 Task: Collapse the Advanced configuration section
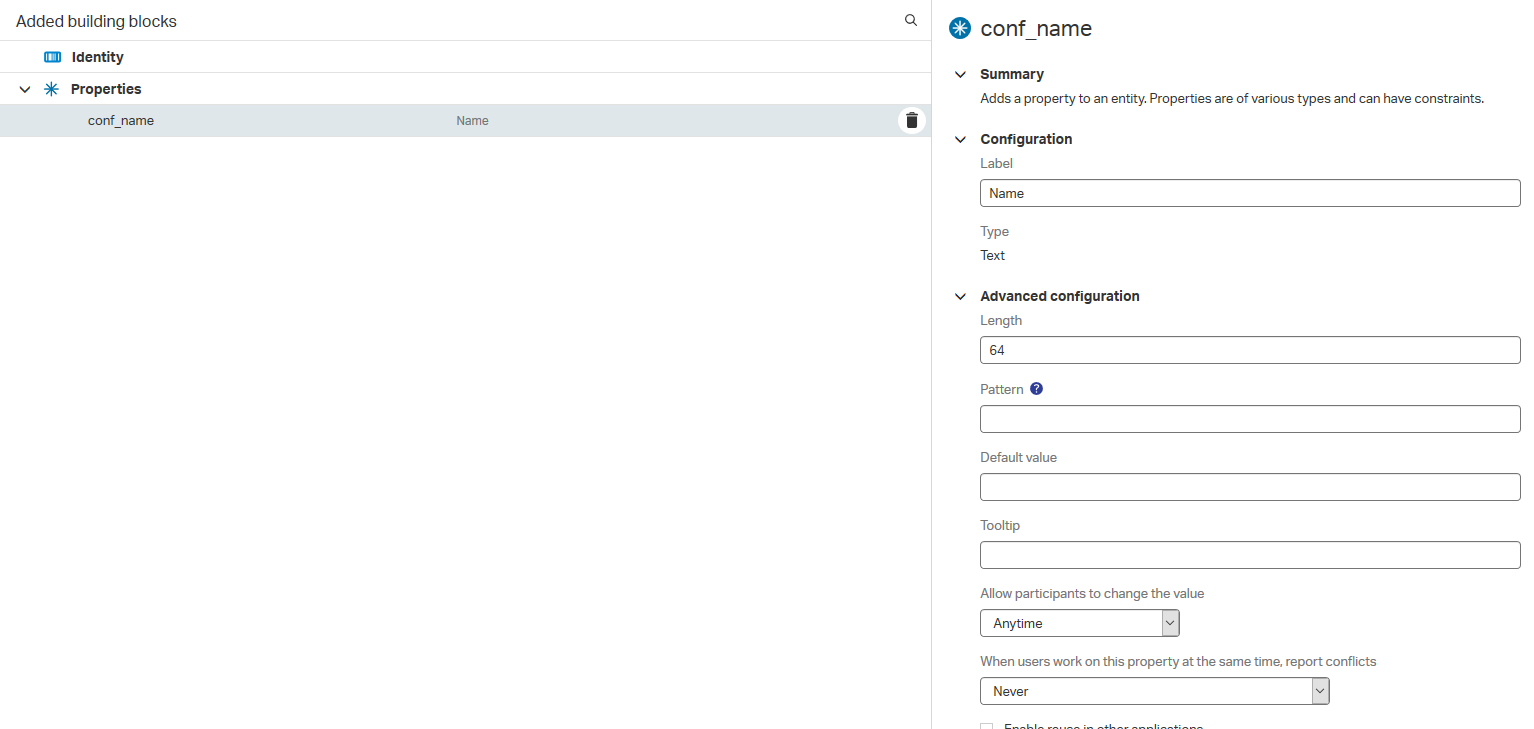[x=960, y=296]
